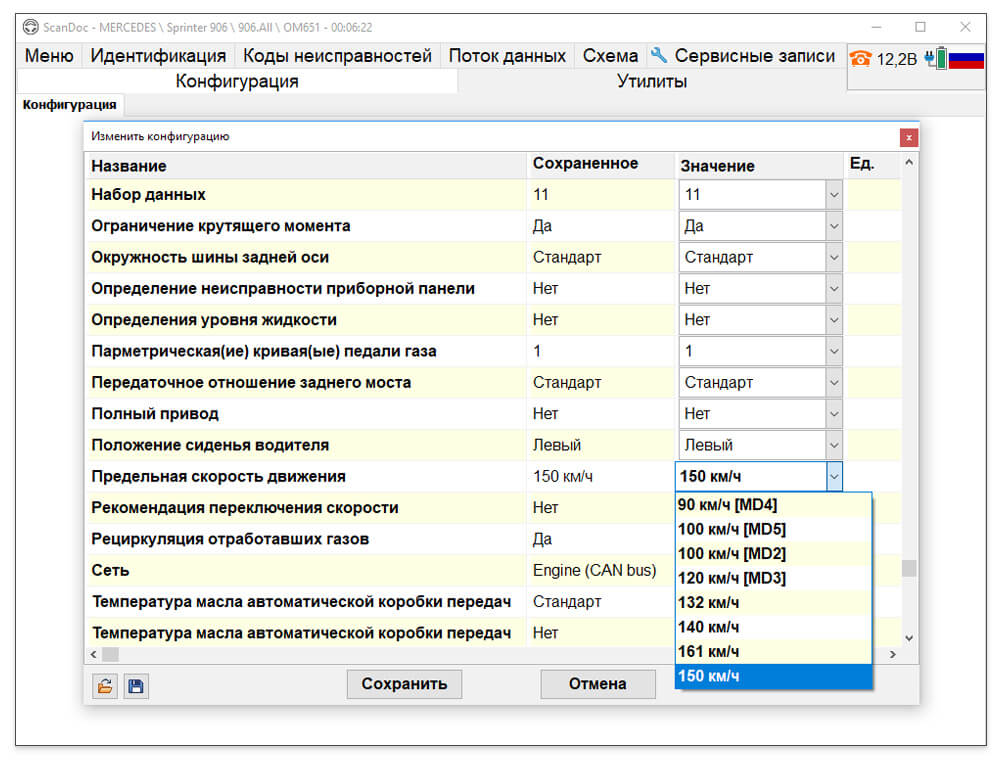Screen dimensions: 1000x766
Task: Select the 161 км/ч option
Action: [x=774, y=652]
